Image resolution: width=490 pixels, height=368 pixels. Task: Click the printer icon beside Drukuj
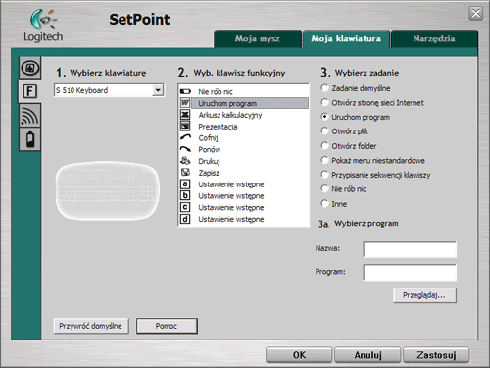click(185, 161)
